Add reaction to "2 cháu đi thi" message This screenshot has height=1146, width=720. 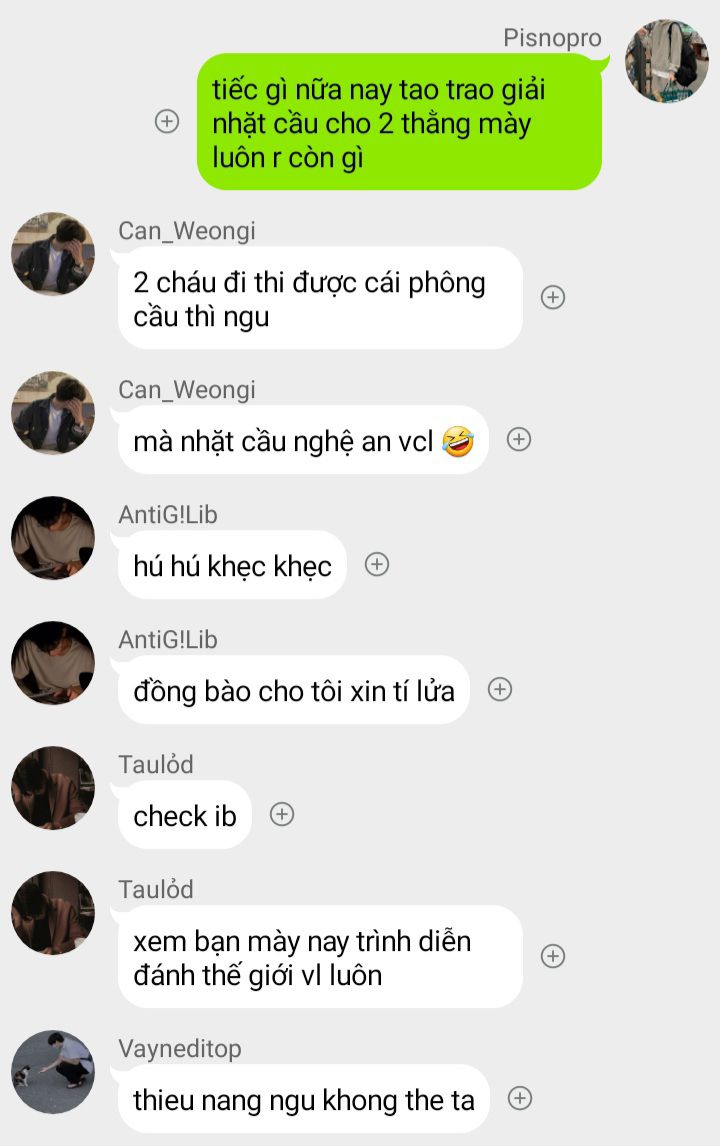[x=553, y=297]
